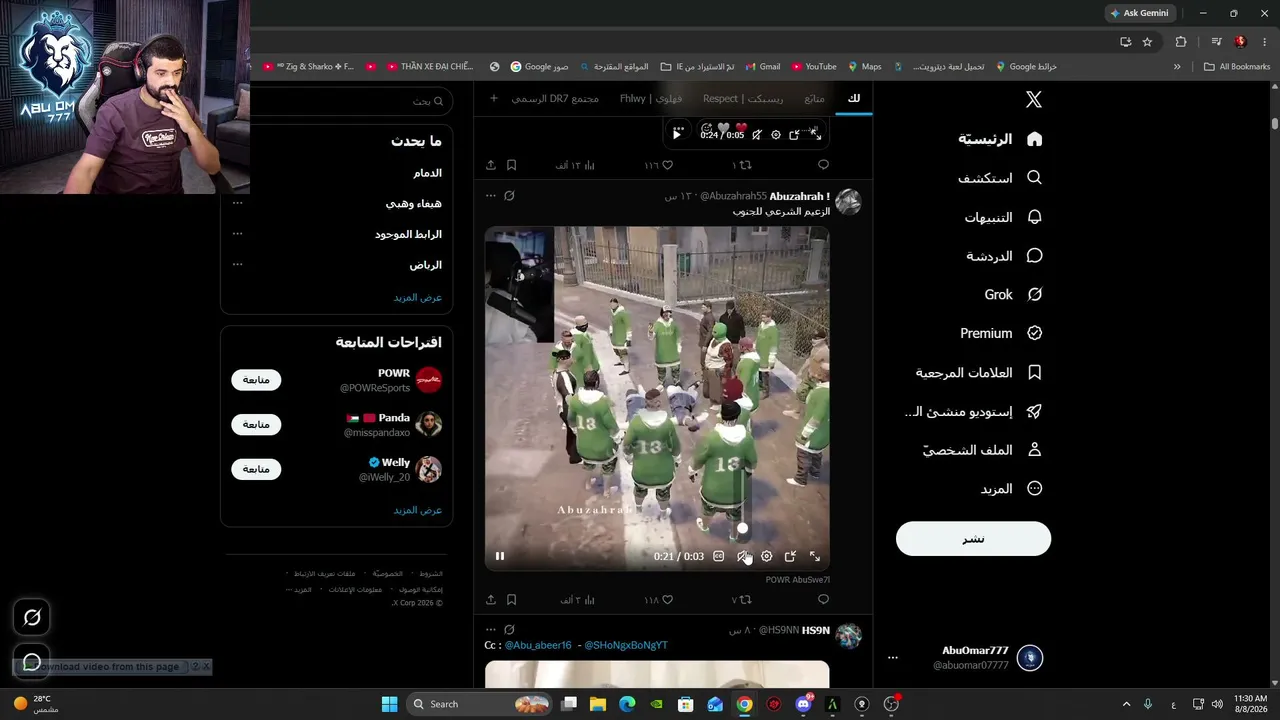This screenshot has height=720, width=1280.
Task: Play the top video at 0:24
Action: click(x=677, y=133)
